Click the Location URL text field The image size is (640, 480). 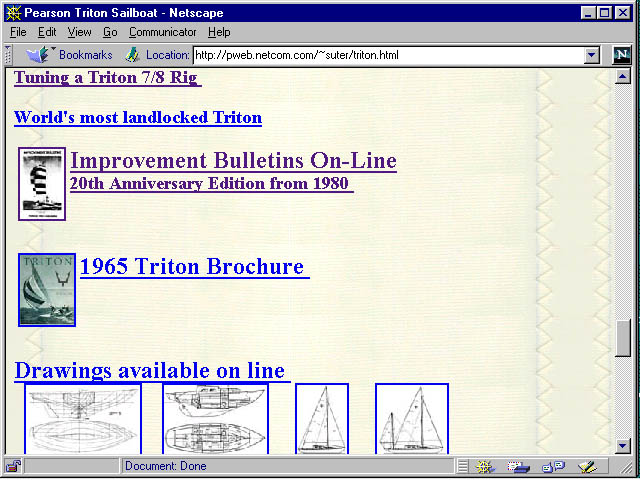point(389,55)
